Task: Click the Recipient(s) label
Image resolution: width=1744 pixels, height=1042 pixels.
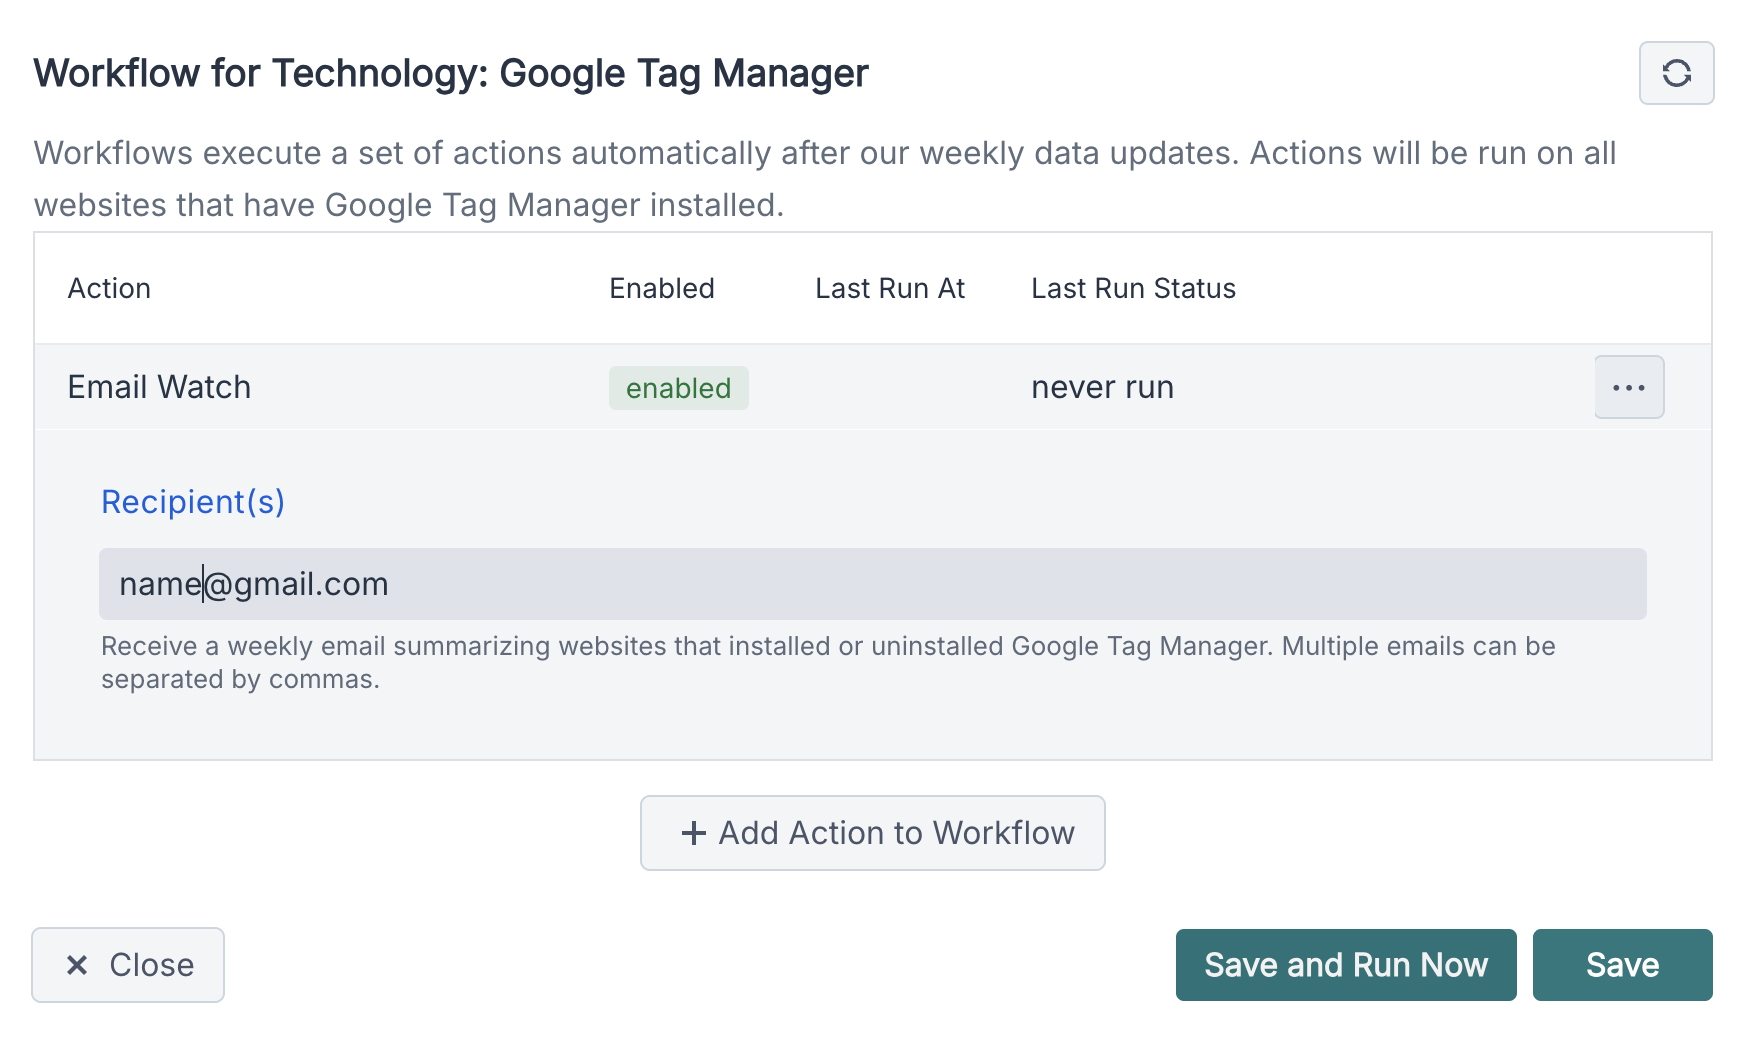Action: [193, 502]
